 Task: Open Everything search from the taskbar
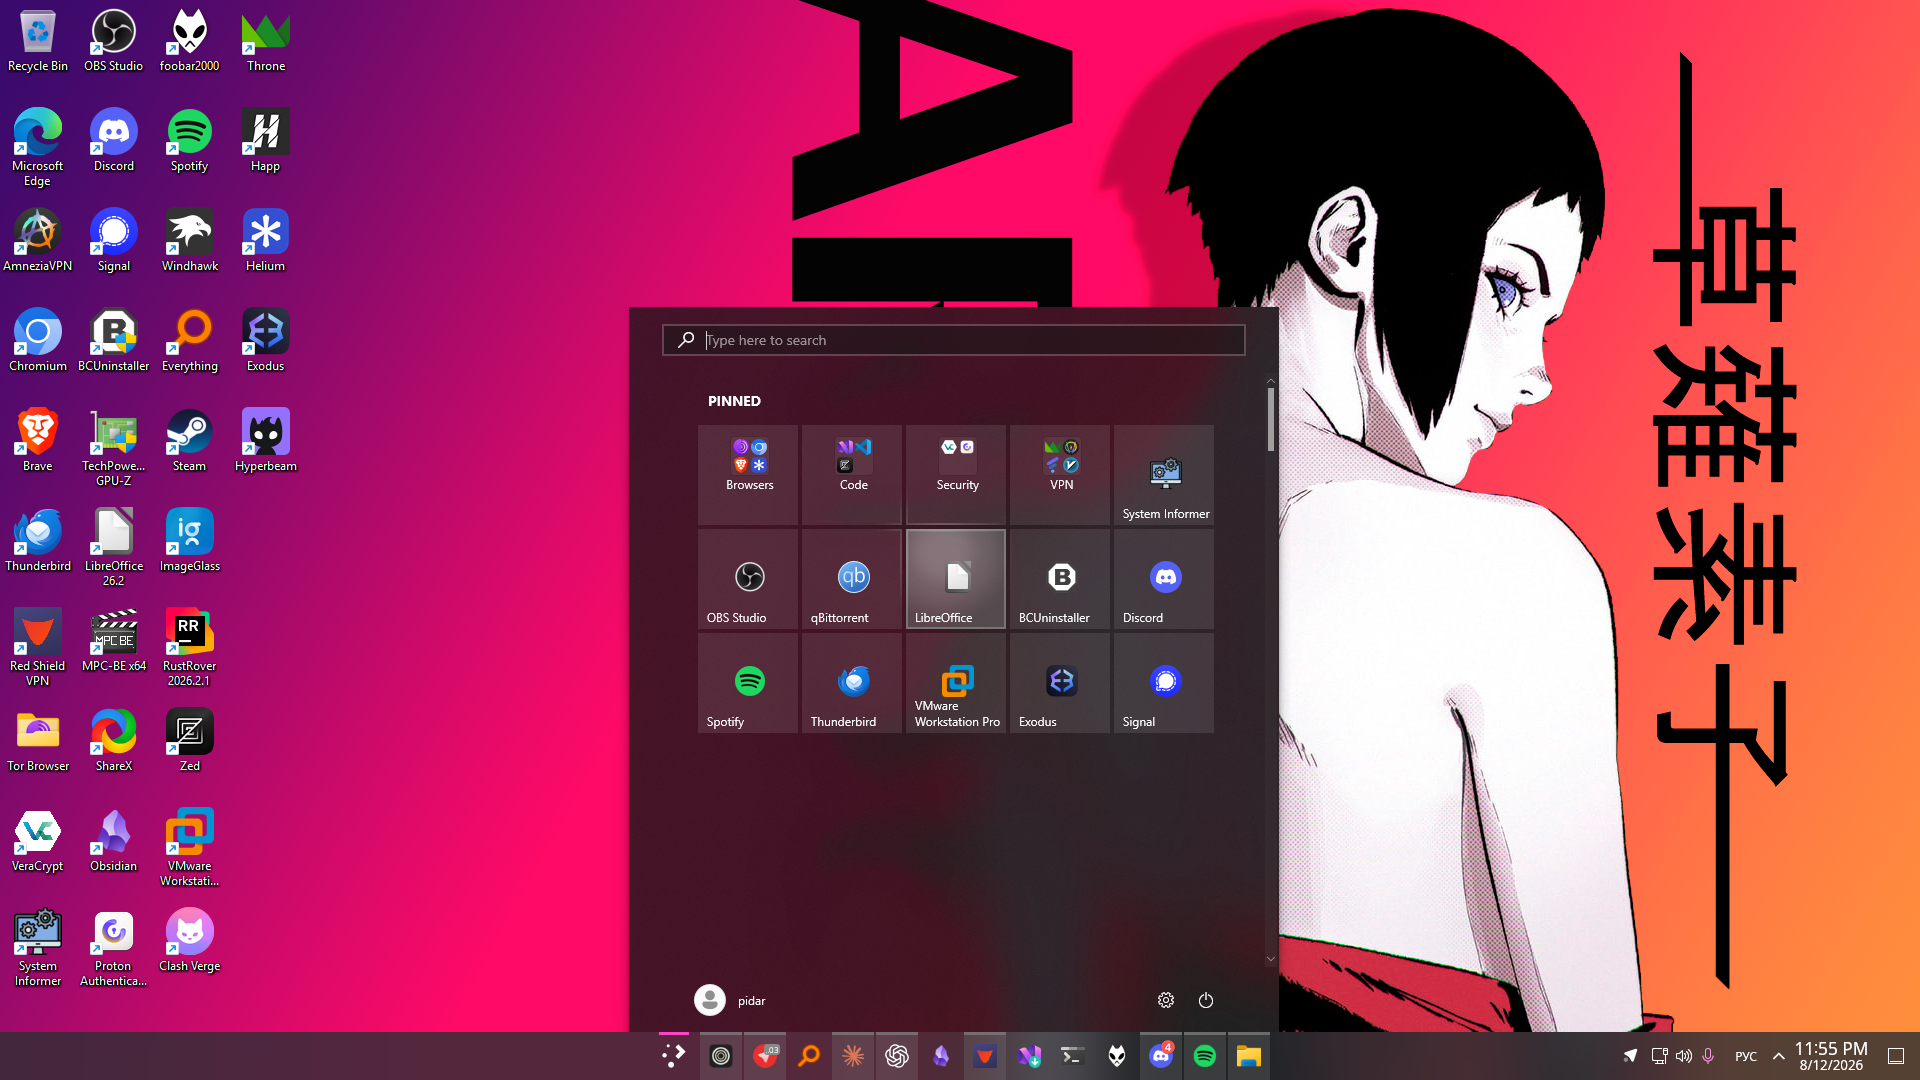tap(809, 1056)
